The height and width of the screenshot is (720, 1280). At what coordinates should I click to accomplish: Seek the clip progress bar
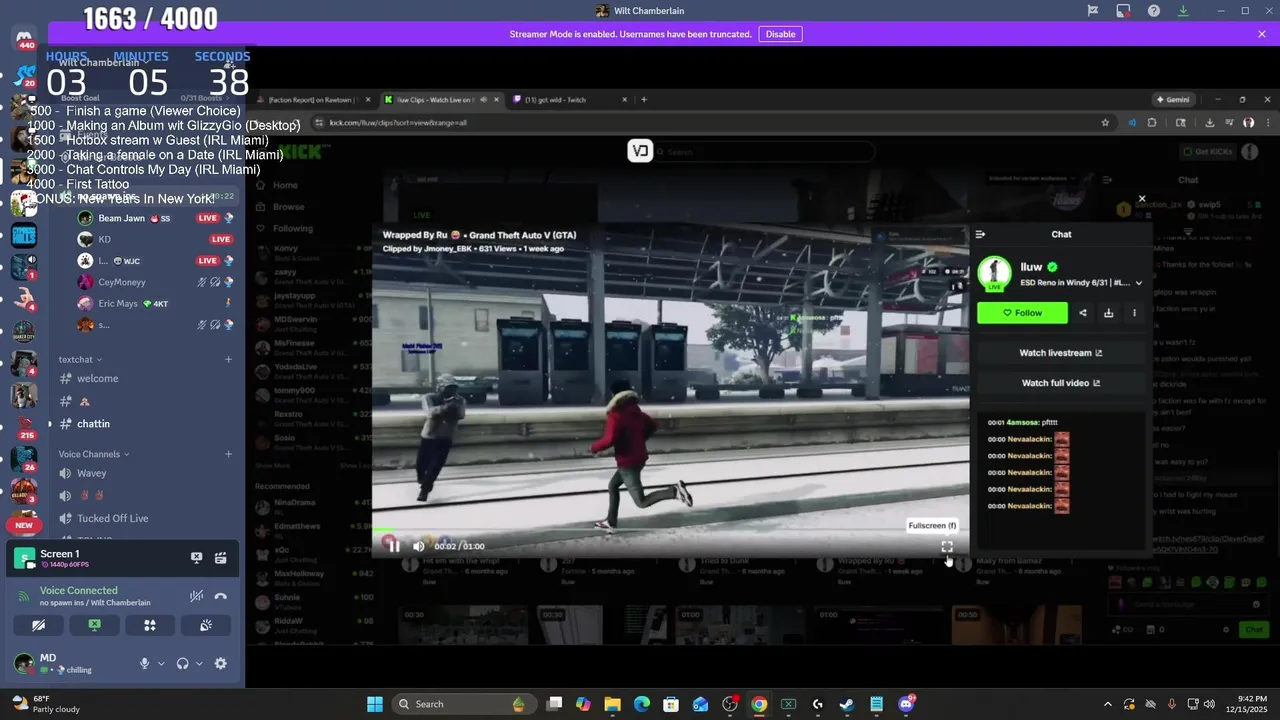(670, 532)
